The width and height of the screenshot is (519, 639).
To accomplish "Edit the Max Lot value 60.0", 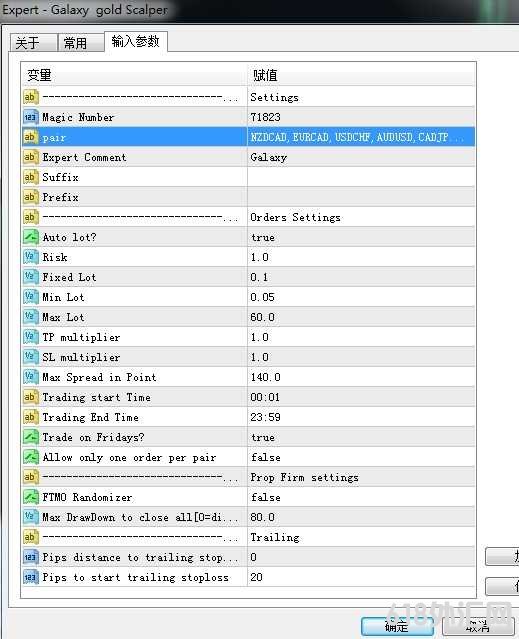I will pos(361,317).
